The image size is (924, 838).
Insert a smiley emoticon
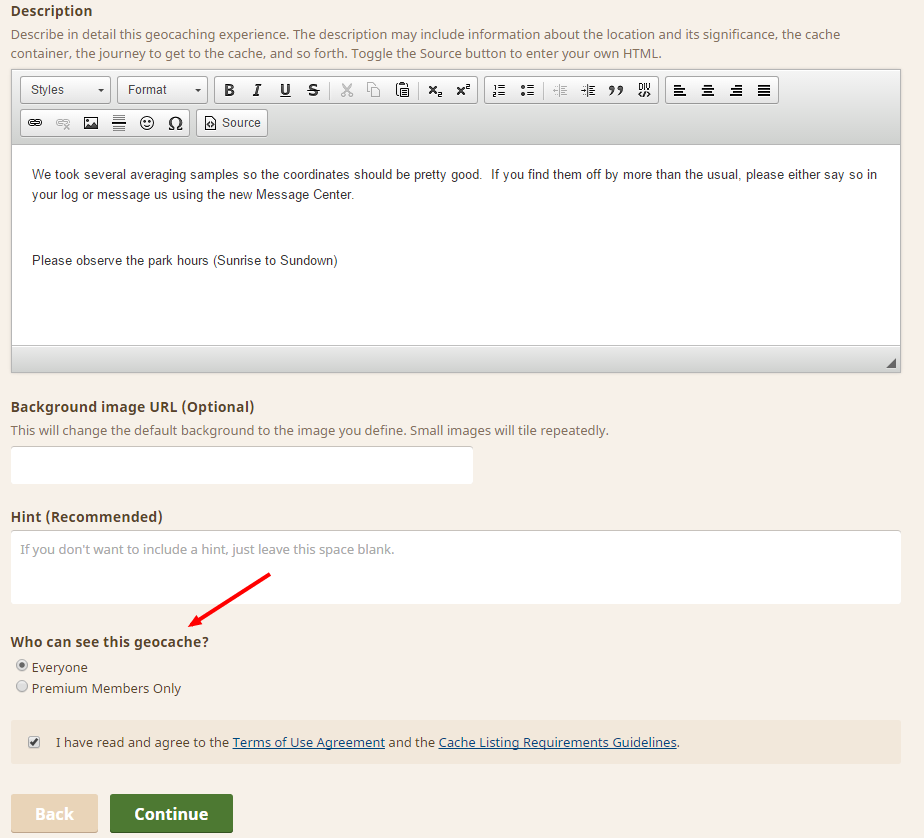(147, 123)
